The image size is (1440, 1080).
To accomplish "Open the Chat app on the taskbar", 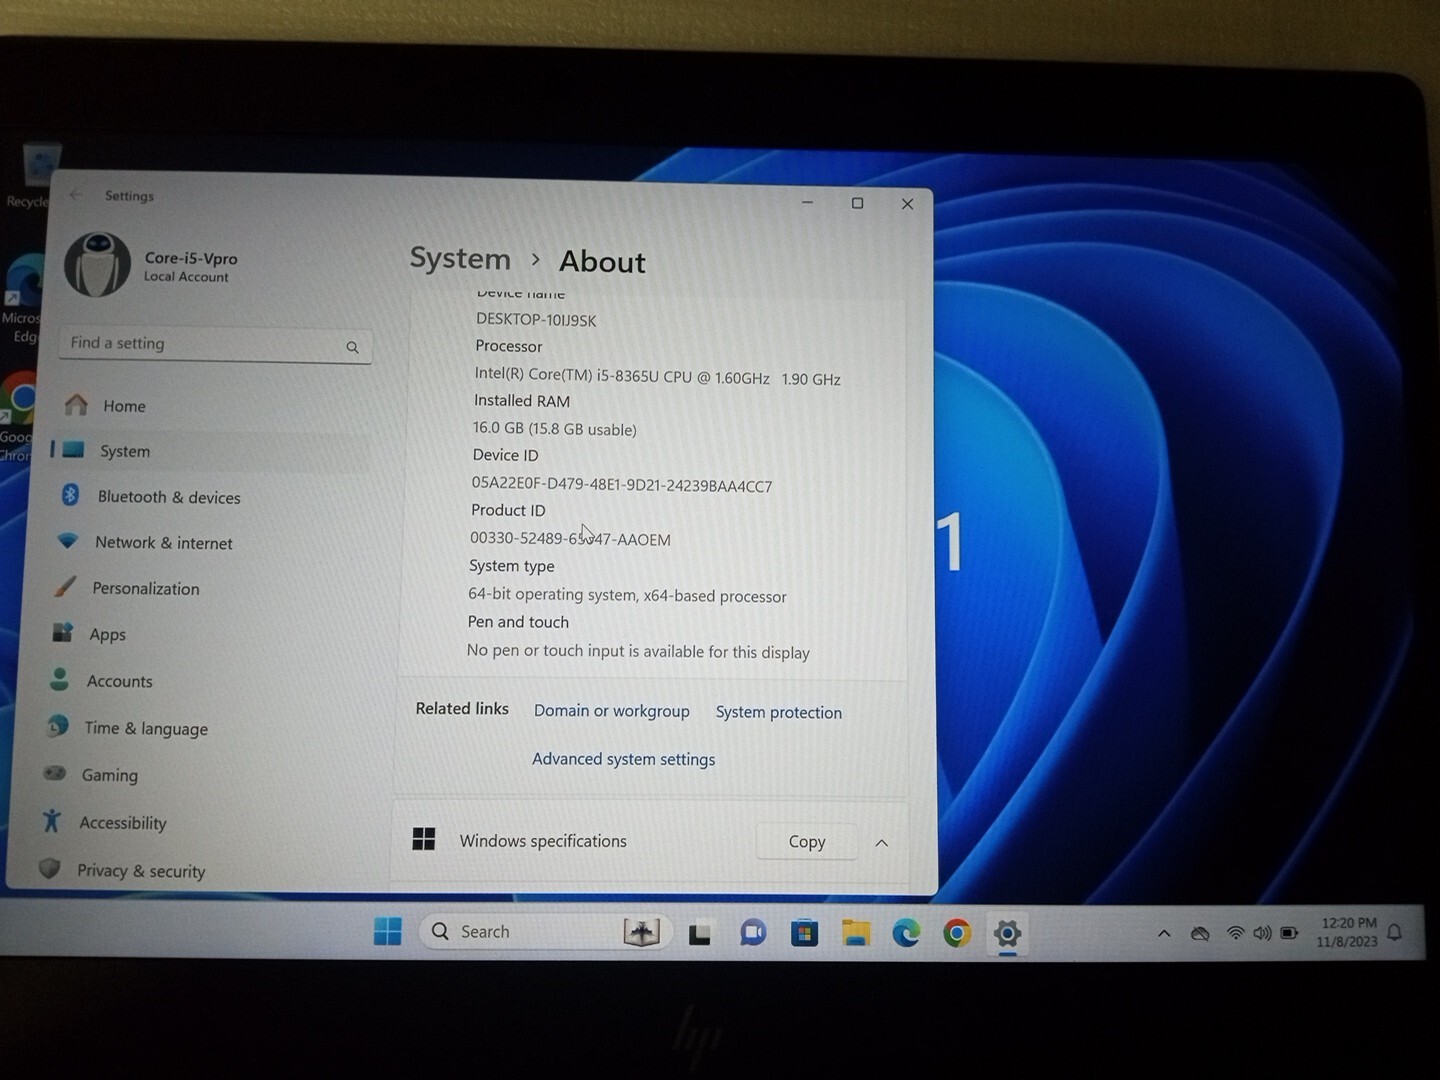I will pos(752,933).
